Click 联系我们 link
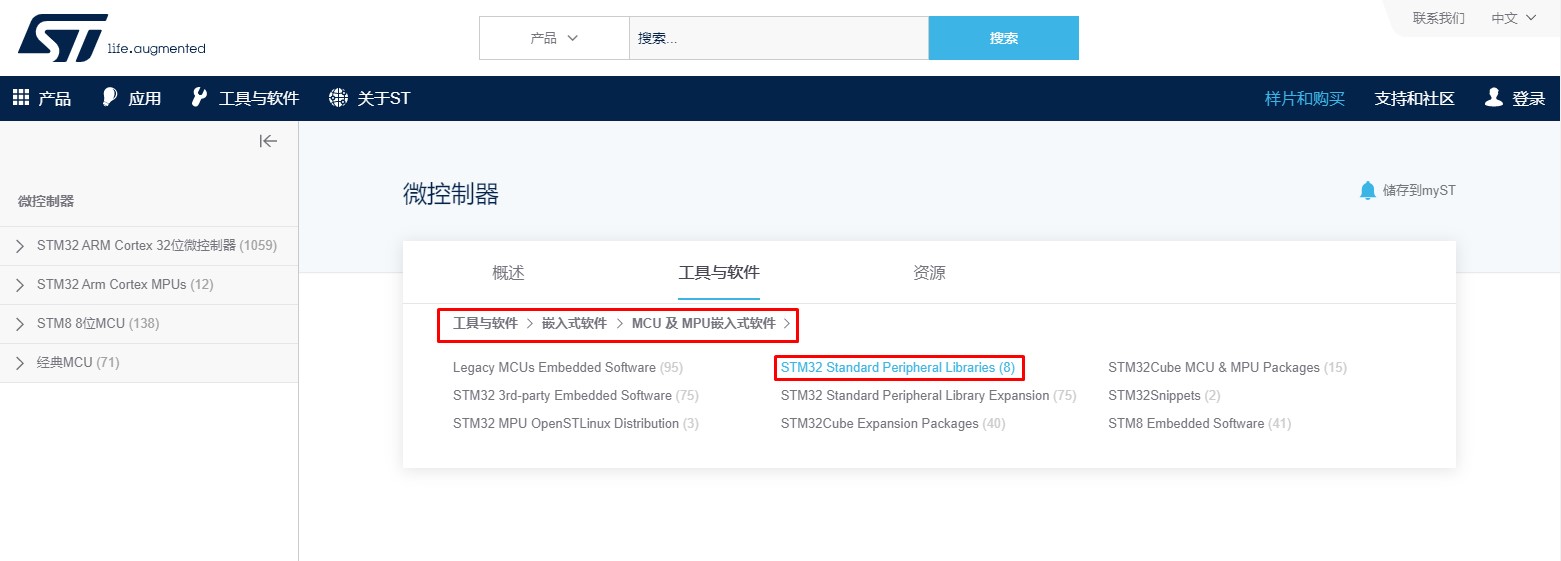The width and height of the screenshot is (1561, 561). (x=1439, y=18)
